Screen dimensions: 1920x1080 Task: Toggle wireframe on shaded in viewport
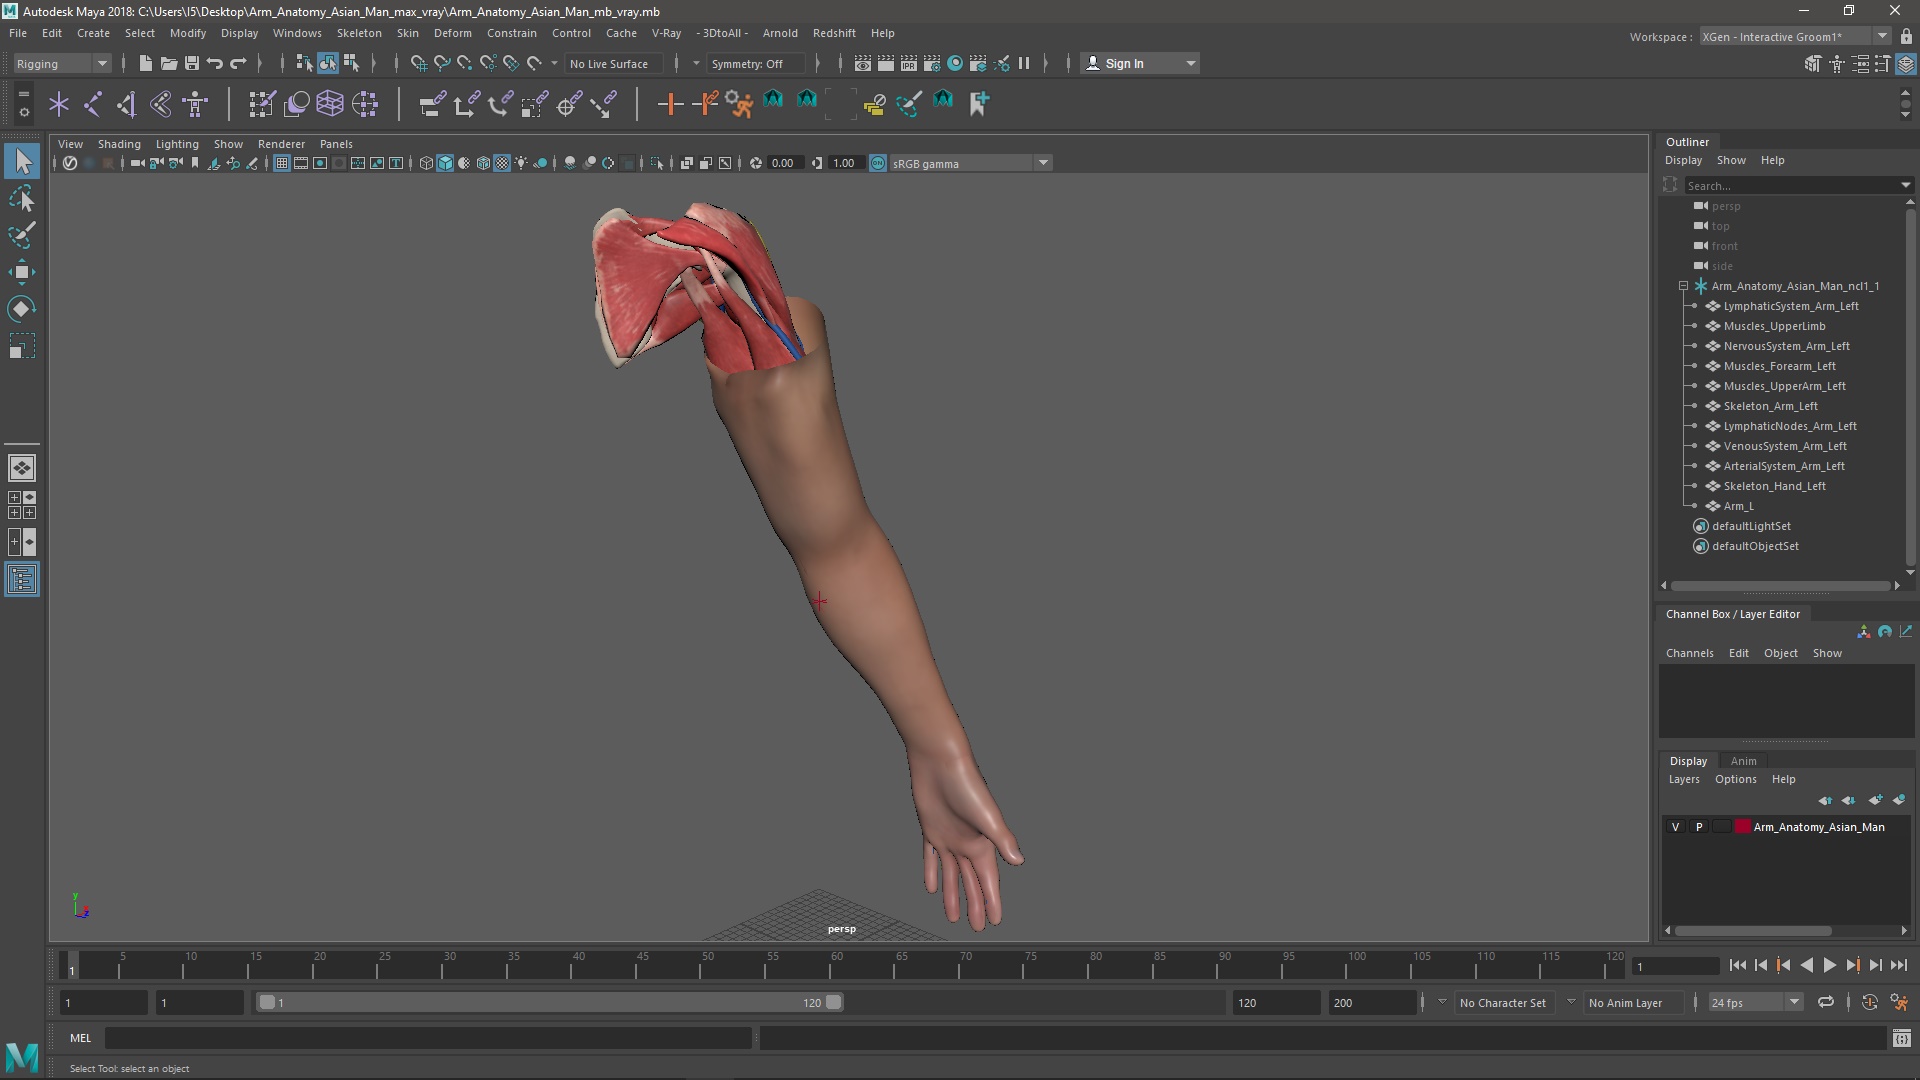coord(483,163)
